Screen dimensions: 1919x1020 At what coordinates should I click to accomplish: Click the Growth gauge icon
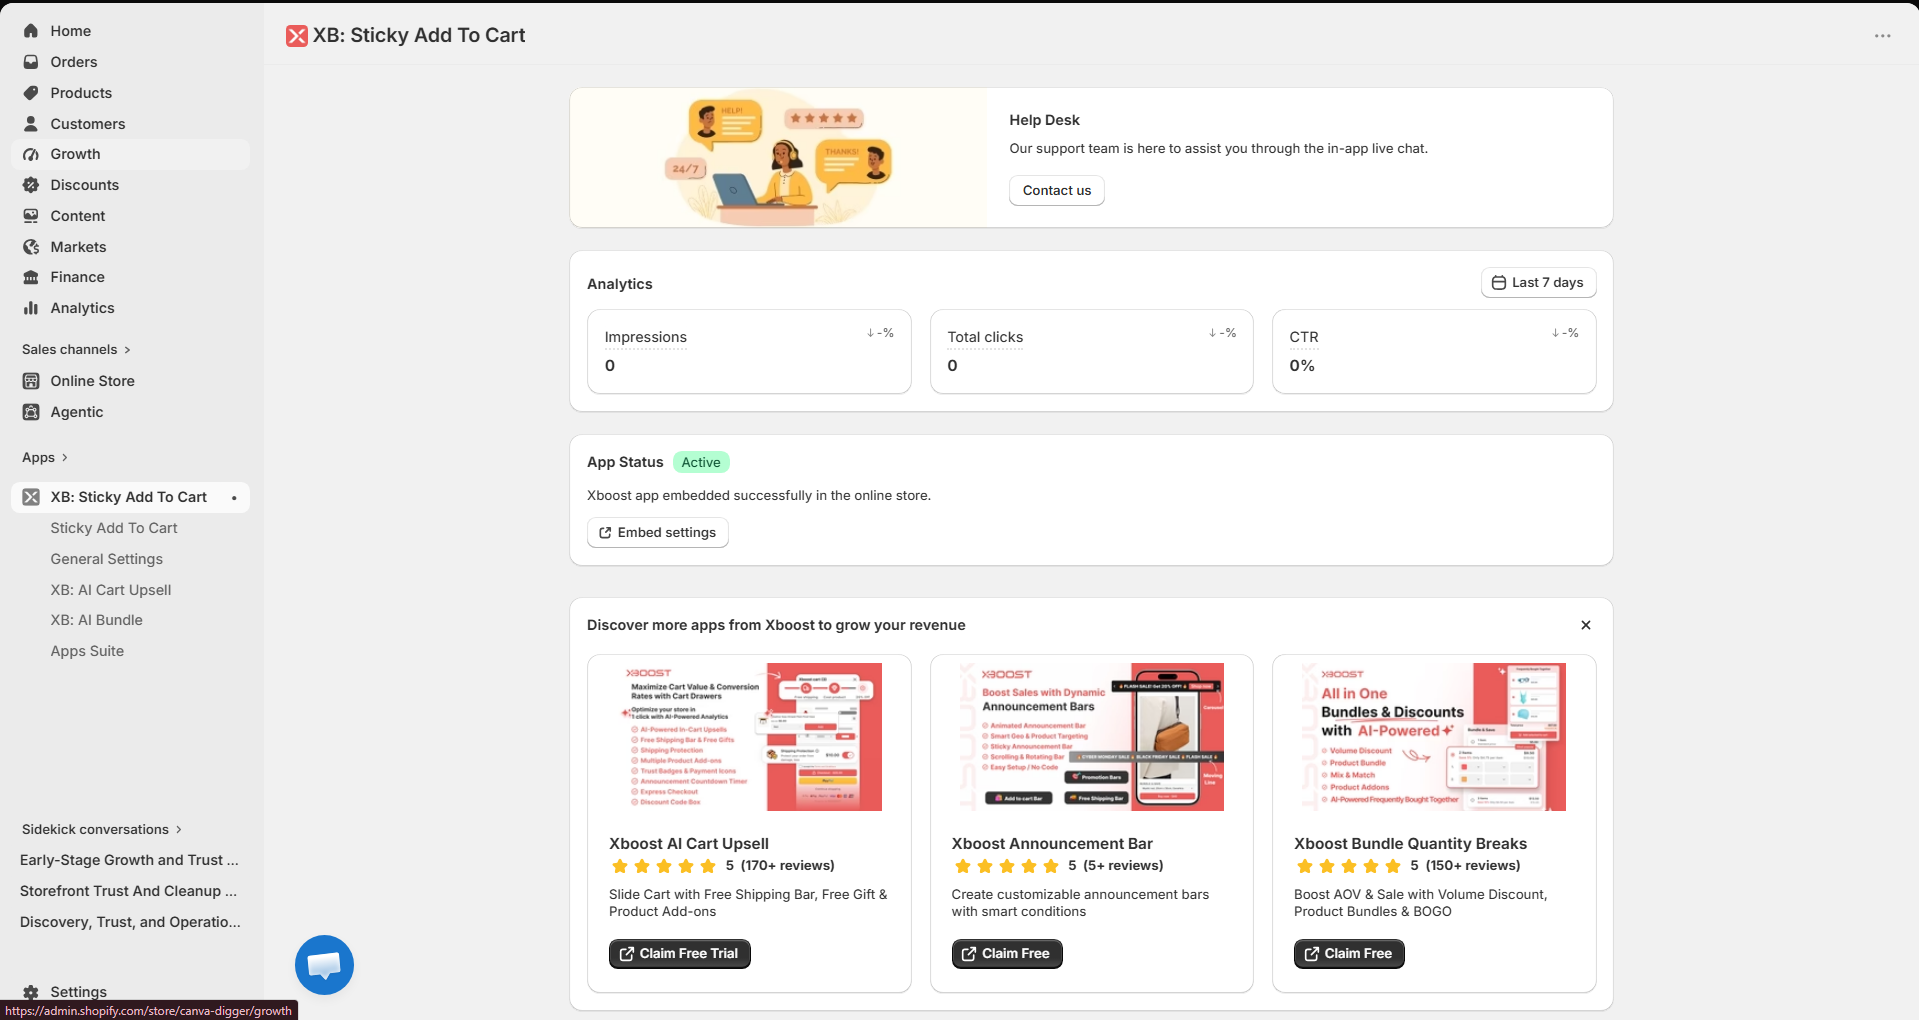pos(31,154)
